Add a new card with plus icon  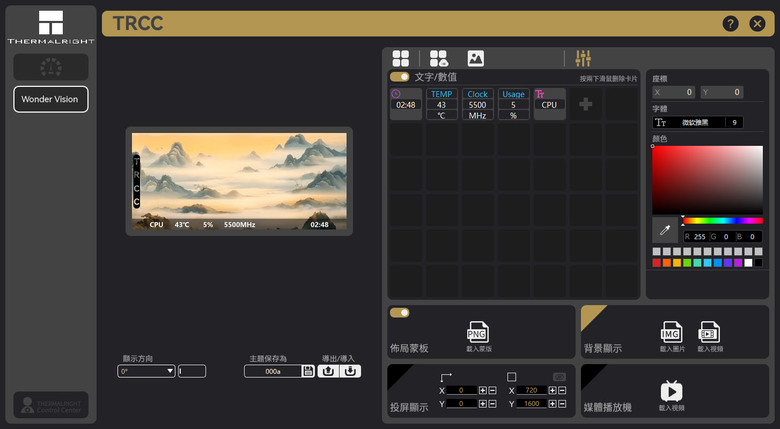(x=585, y=104)
